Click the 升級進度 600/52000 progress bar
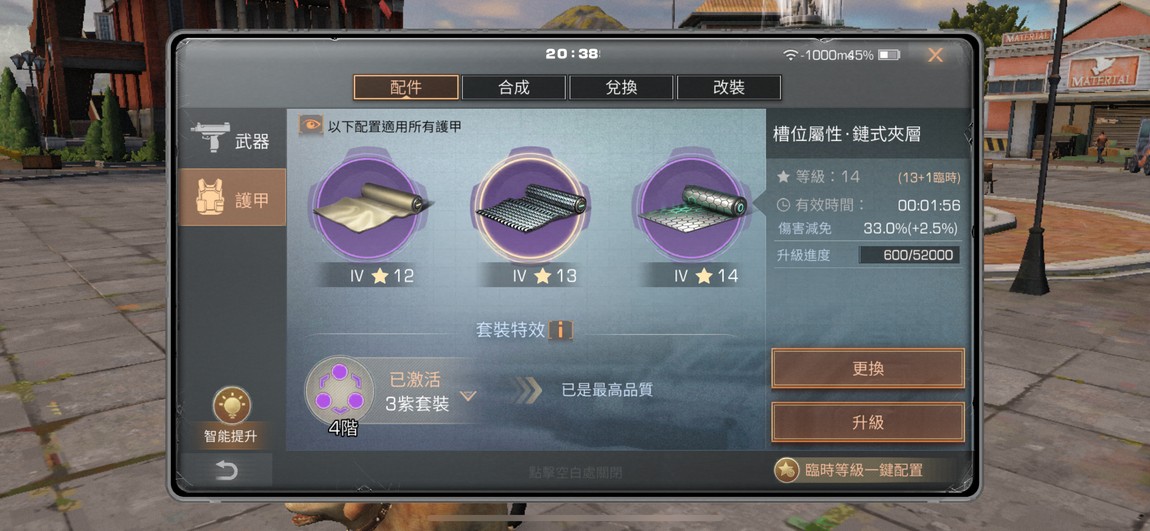This screenshot has height=531, width=1150. (909, 255)
